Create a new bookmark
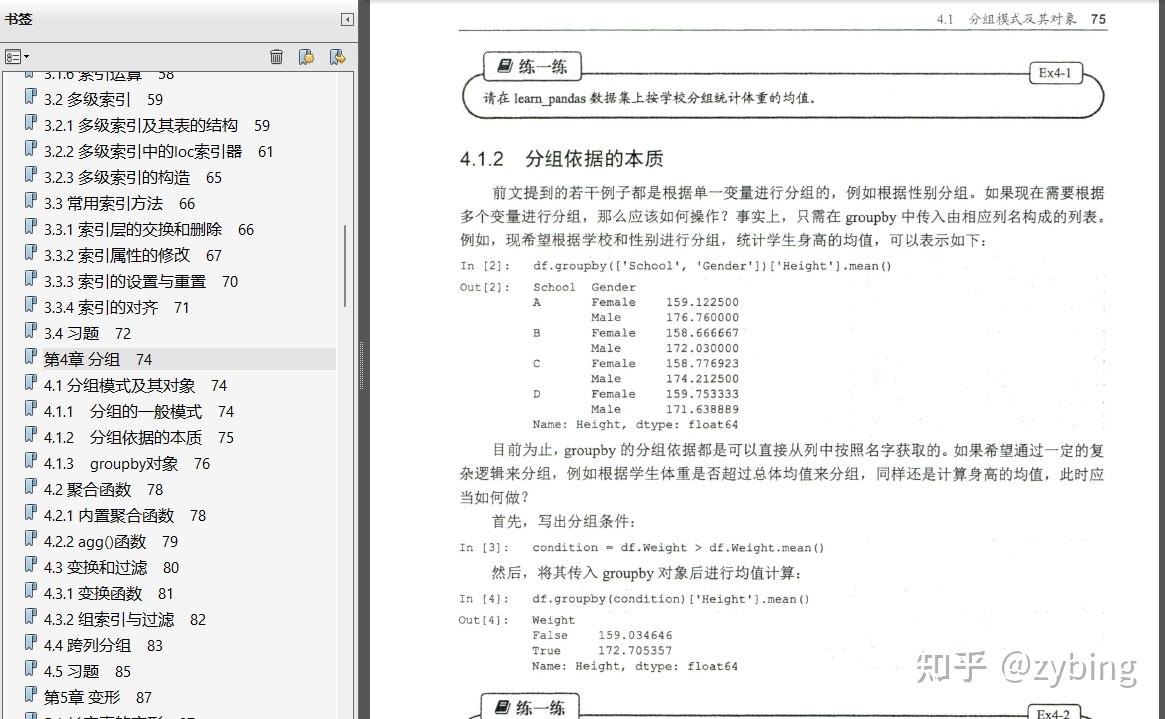The image size is (1165, 719). pos(306,57)
